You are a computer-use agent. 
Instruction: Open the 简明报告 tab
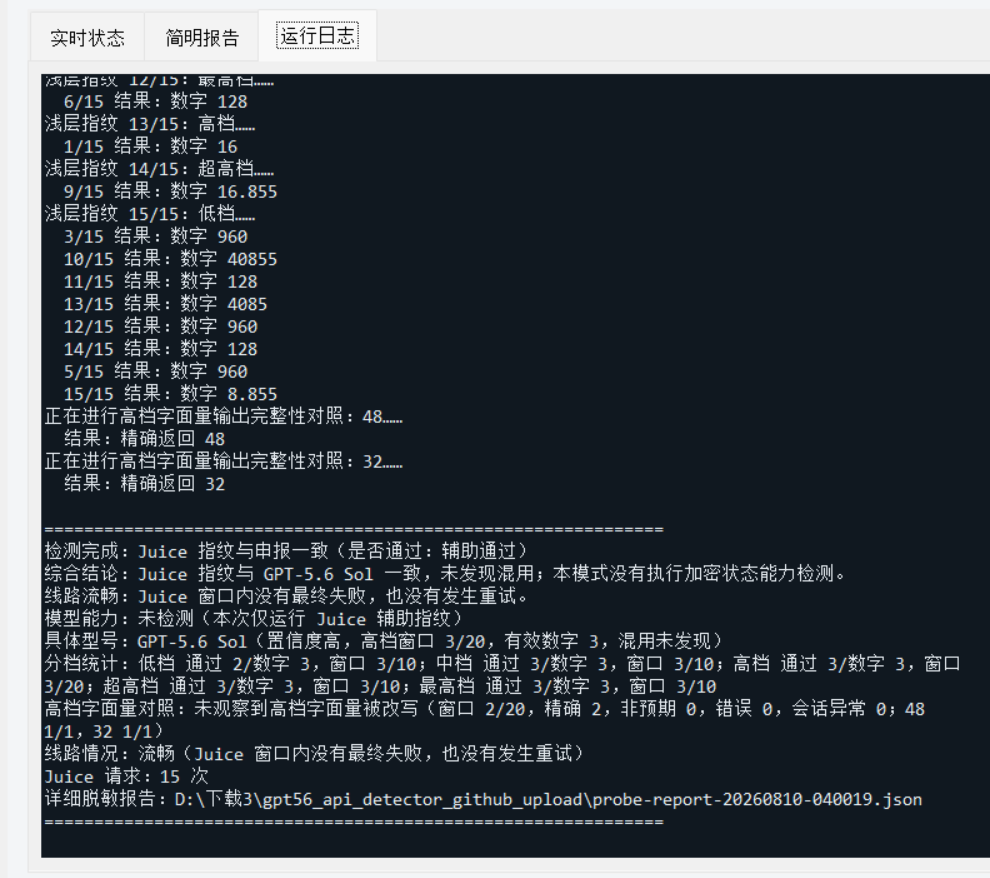[x=202, y=38]
